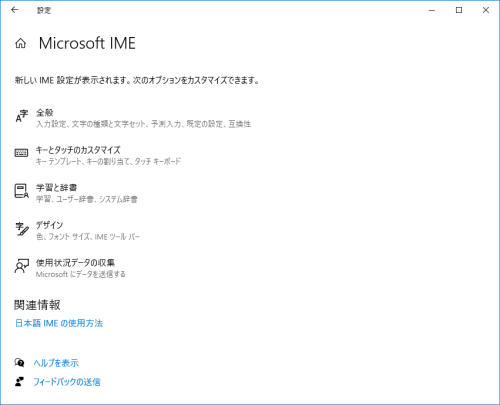Image resolution: width=500 pixels, height=405 pixels.
Task: Click the デザイン brush icon
Action: tap(22, 229)
